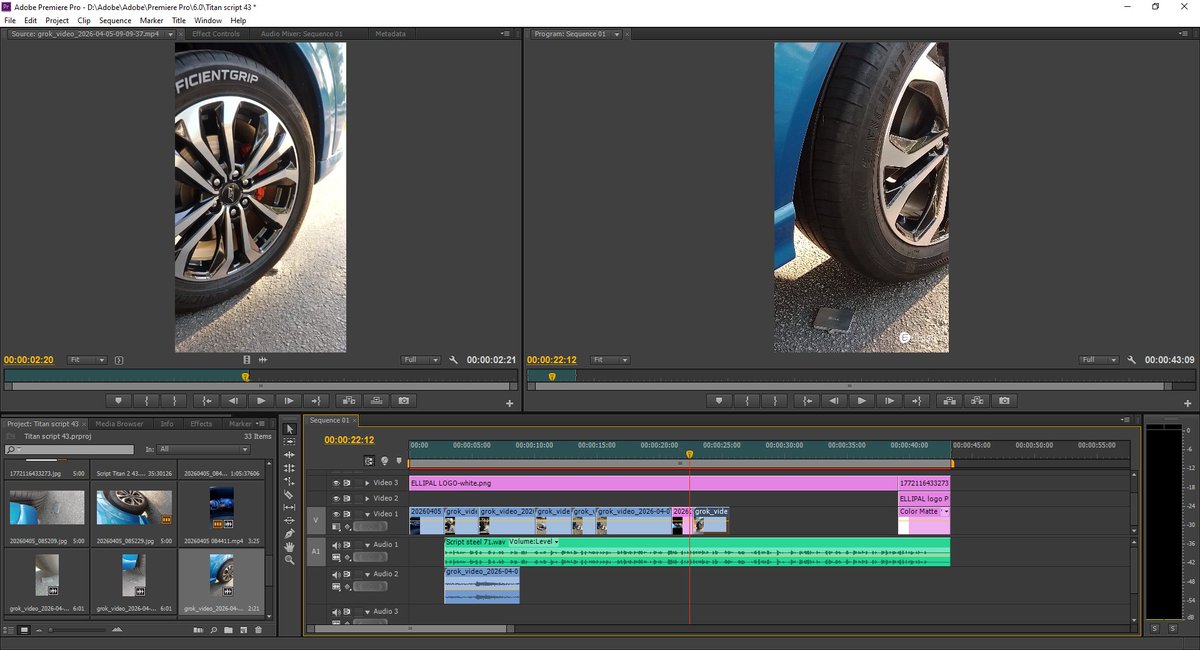Click Find icon in Project panel

(x=213, y=630)
